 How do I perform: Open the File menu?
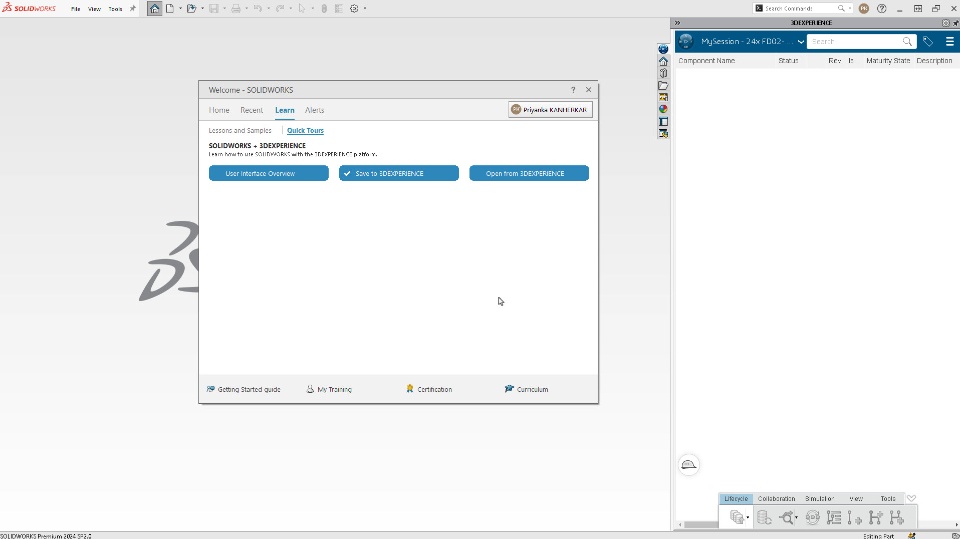75,9
